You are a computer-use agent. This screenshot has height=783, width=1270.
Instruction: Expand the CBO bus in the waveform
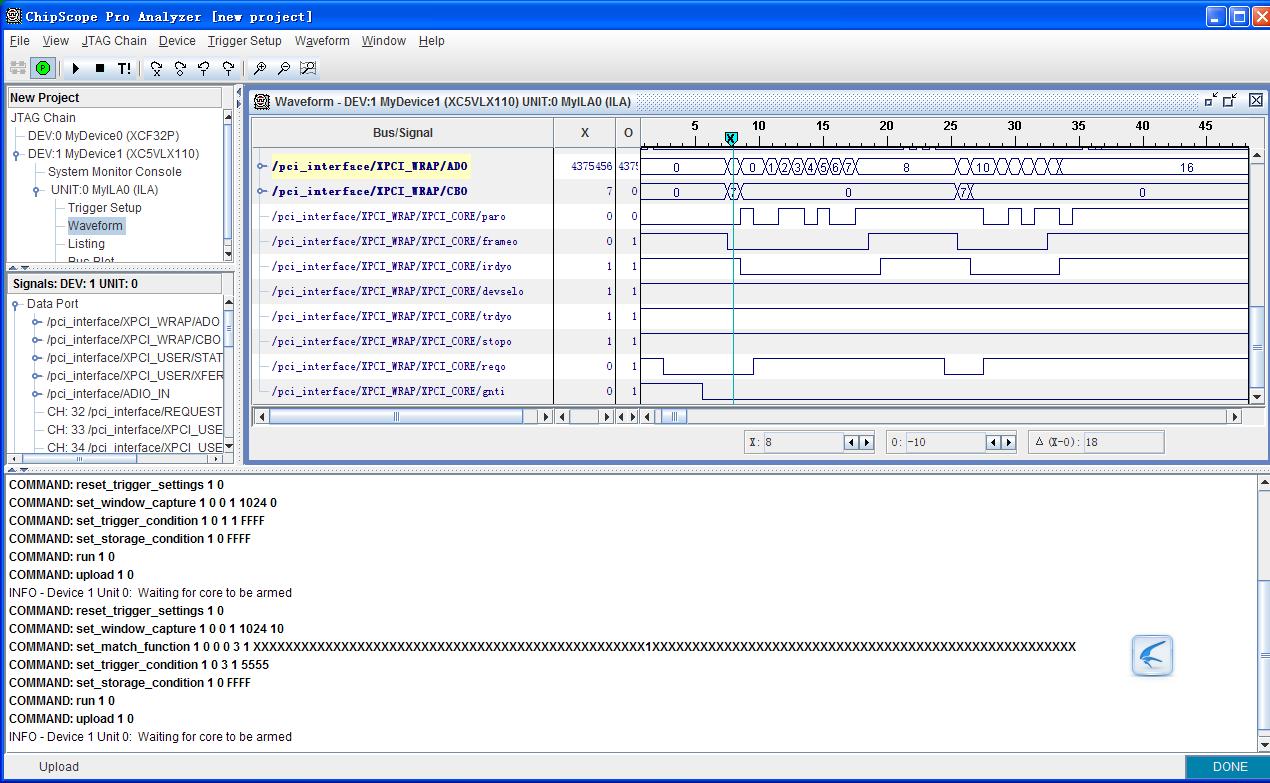tap(262, 192)
